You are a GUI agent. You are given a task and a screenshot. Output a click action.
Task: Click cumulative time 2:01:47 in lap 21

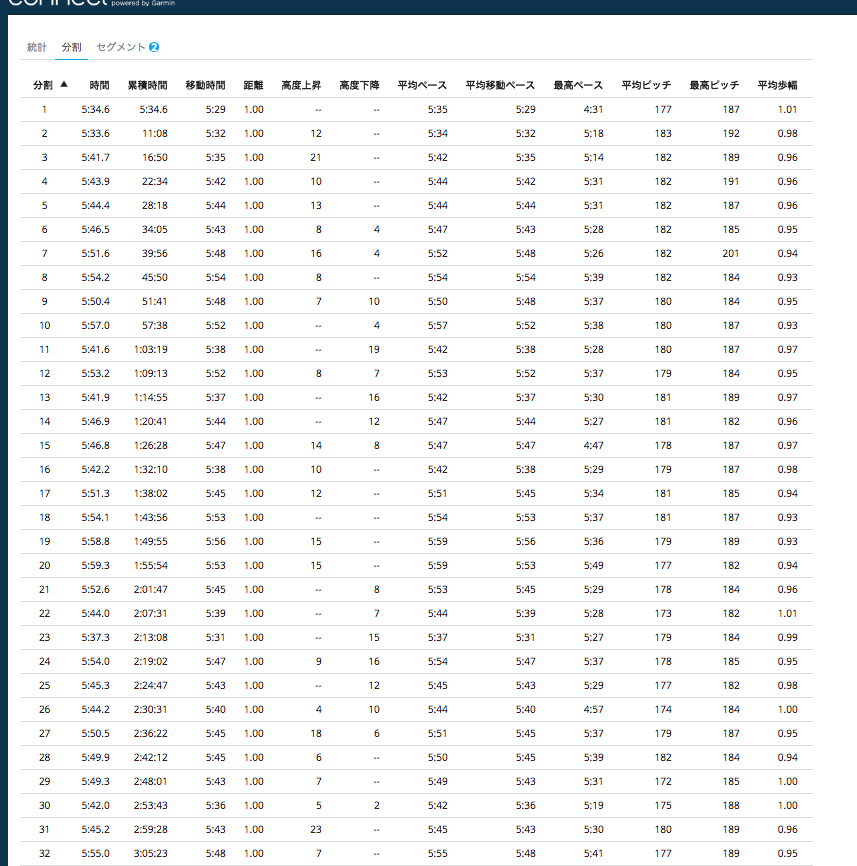coord(151,590)
